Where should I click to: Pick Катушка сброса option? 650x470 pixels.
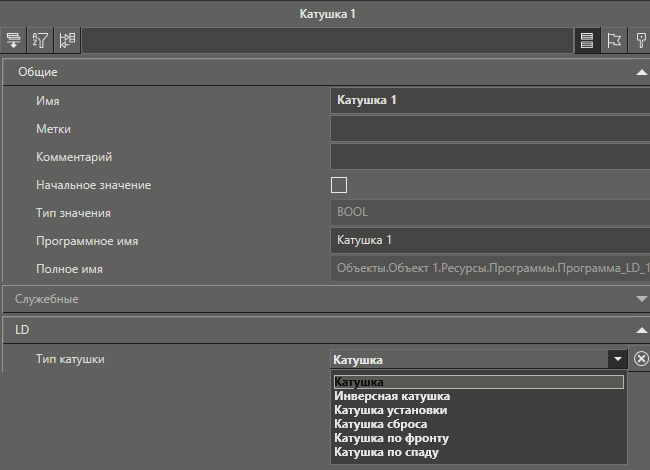pyautogui.click(x=380, y=424)
